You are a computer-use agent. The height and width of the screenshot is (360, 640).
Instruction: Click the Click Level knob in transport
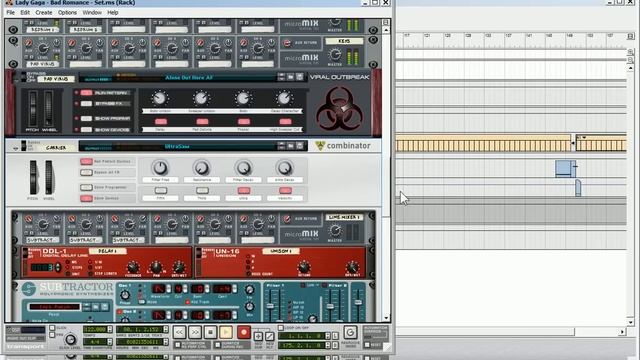point(70,339)
